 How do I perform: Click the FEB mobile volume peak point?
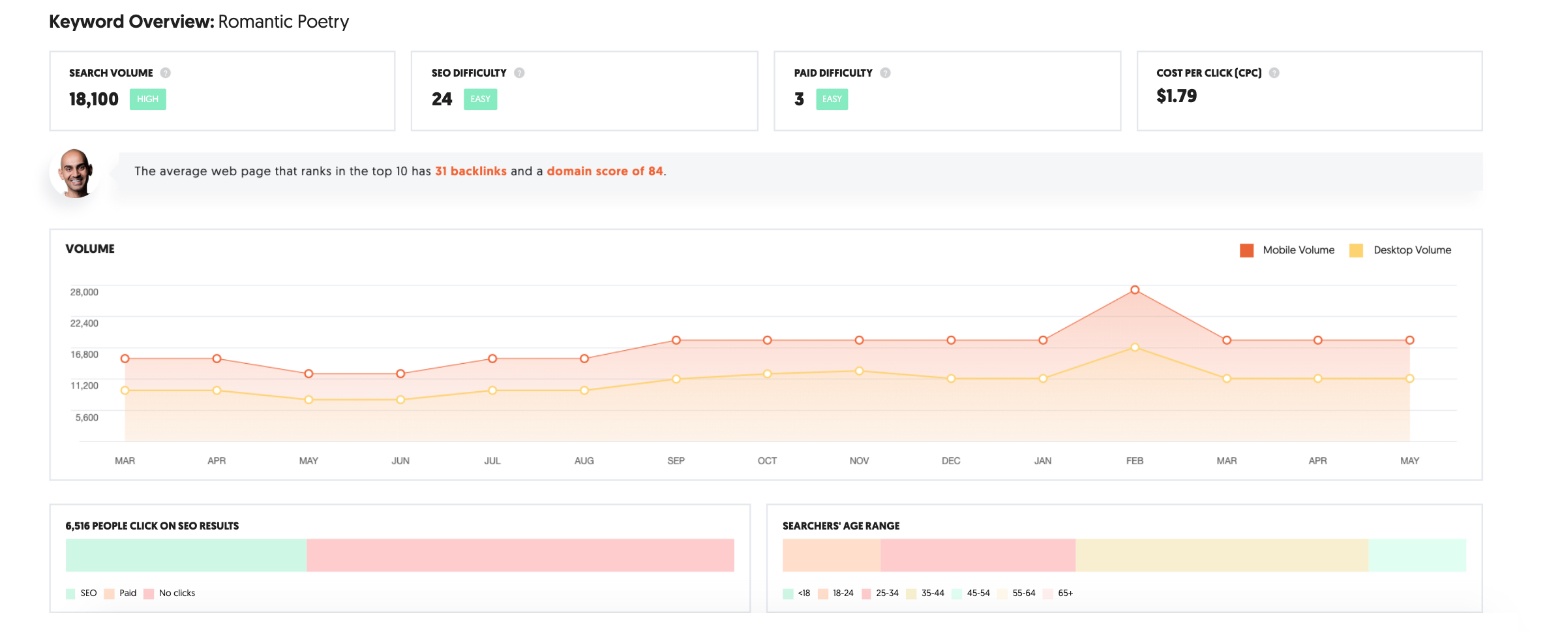click(x=1135, y=290)
